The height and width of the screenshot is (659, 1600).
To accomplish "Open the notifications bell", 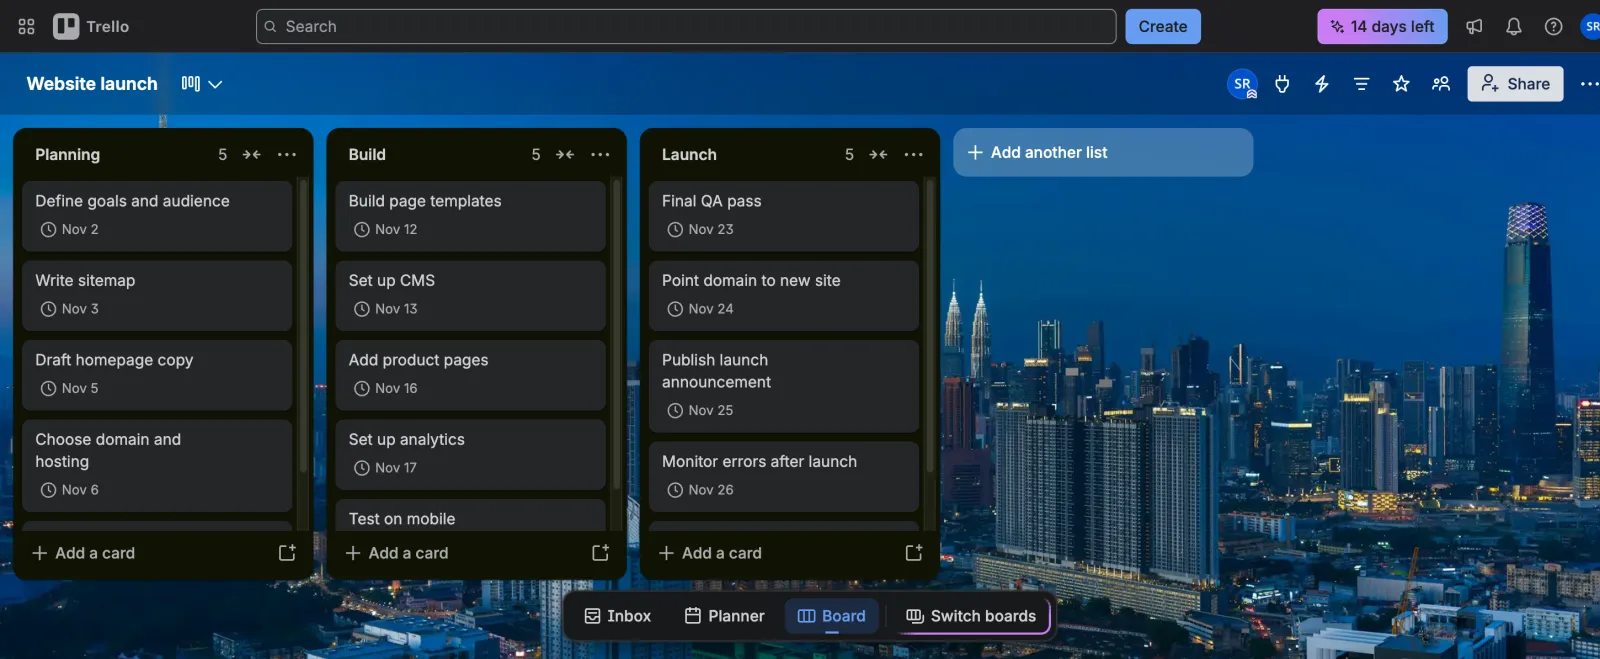I will [x=1514, y=27].
